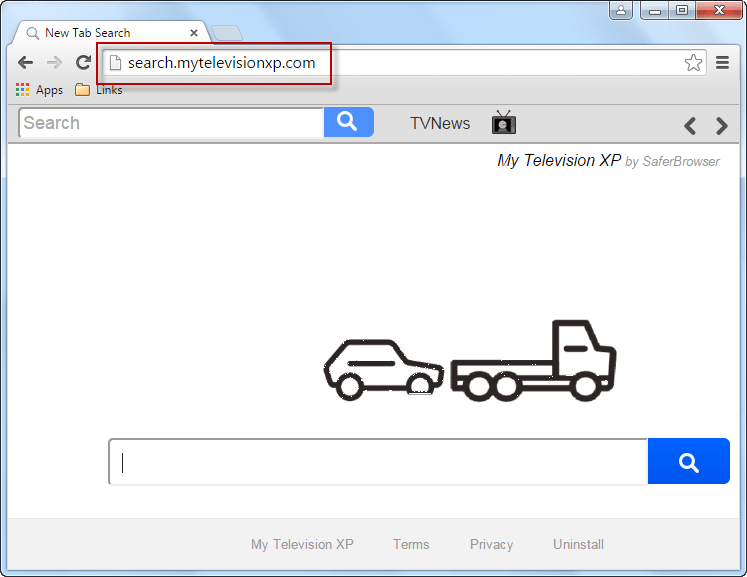Click the address bar URL field
Viewport: 747px width, 577px height.
pos(404,62)
